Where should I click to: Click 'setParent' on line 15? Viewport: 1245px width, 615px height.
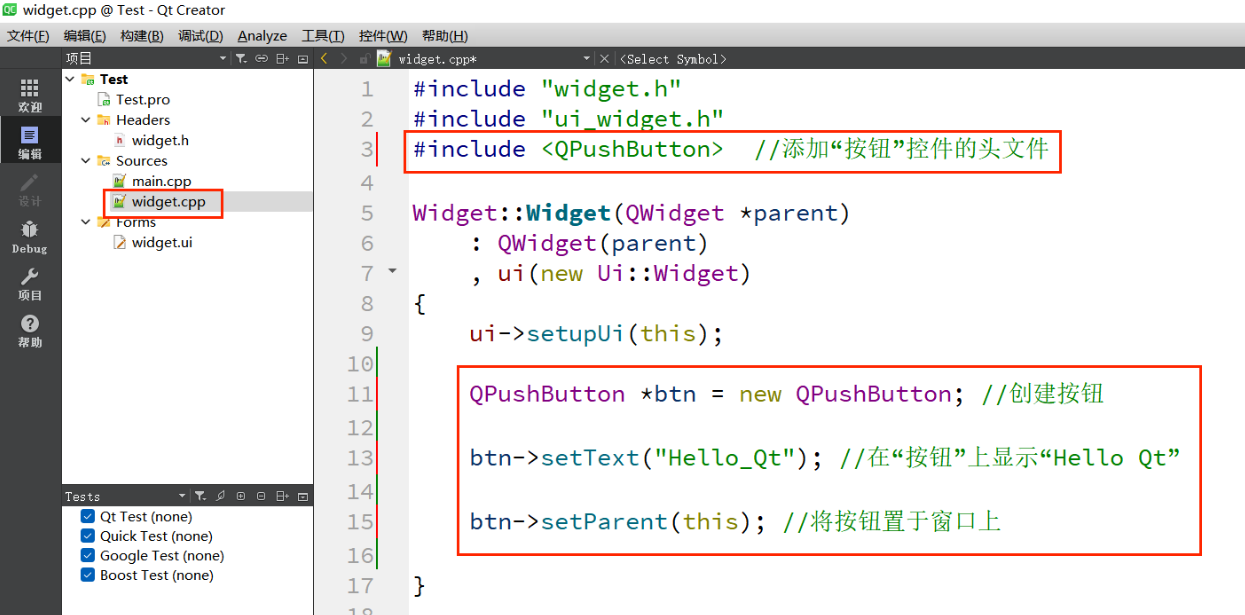[x=604, y=522]
